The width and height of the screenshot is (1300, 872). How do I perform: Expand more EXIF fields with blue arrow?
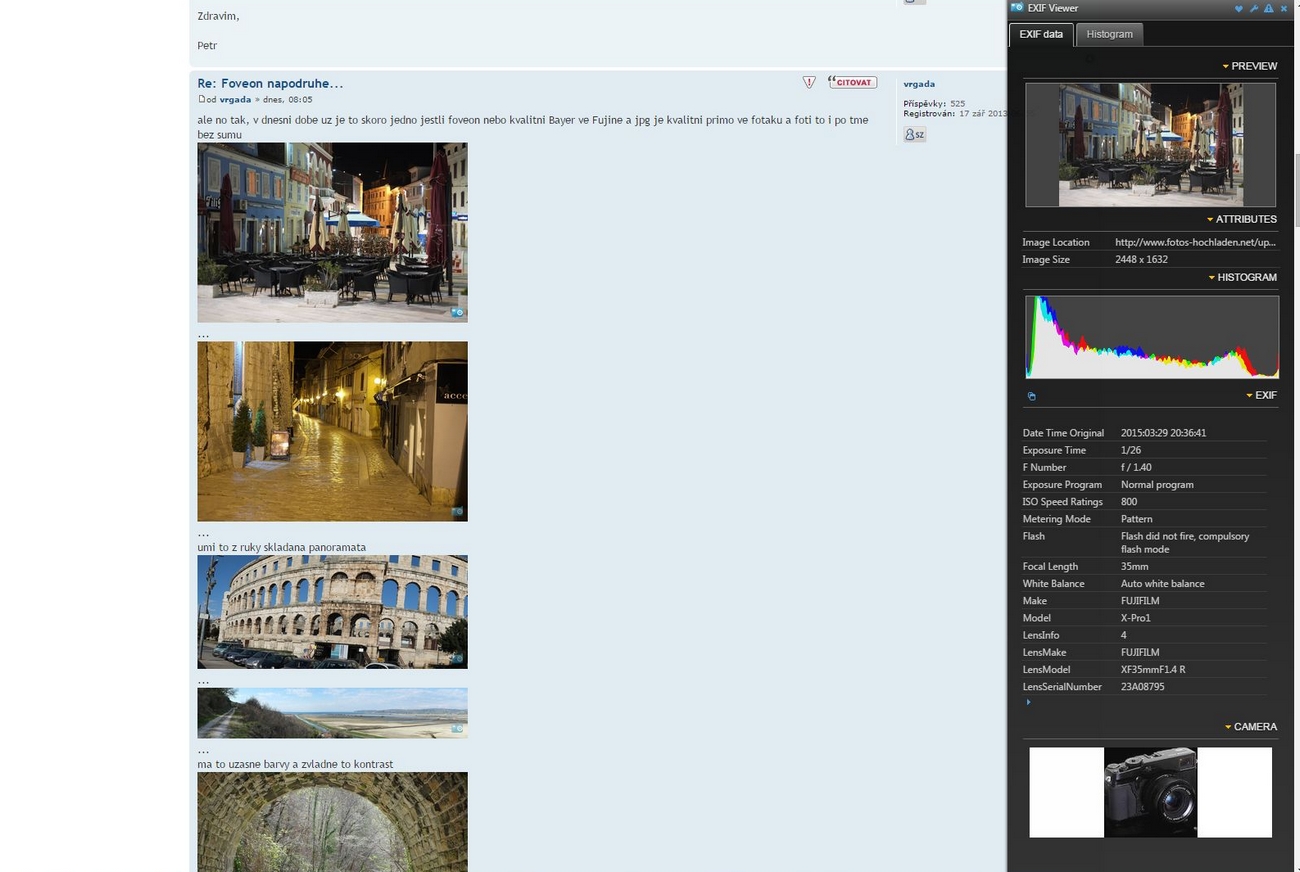coord(1028,702)
